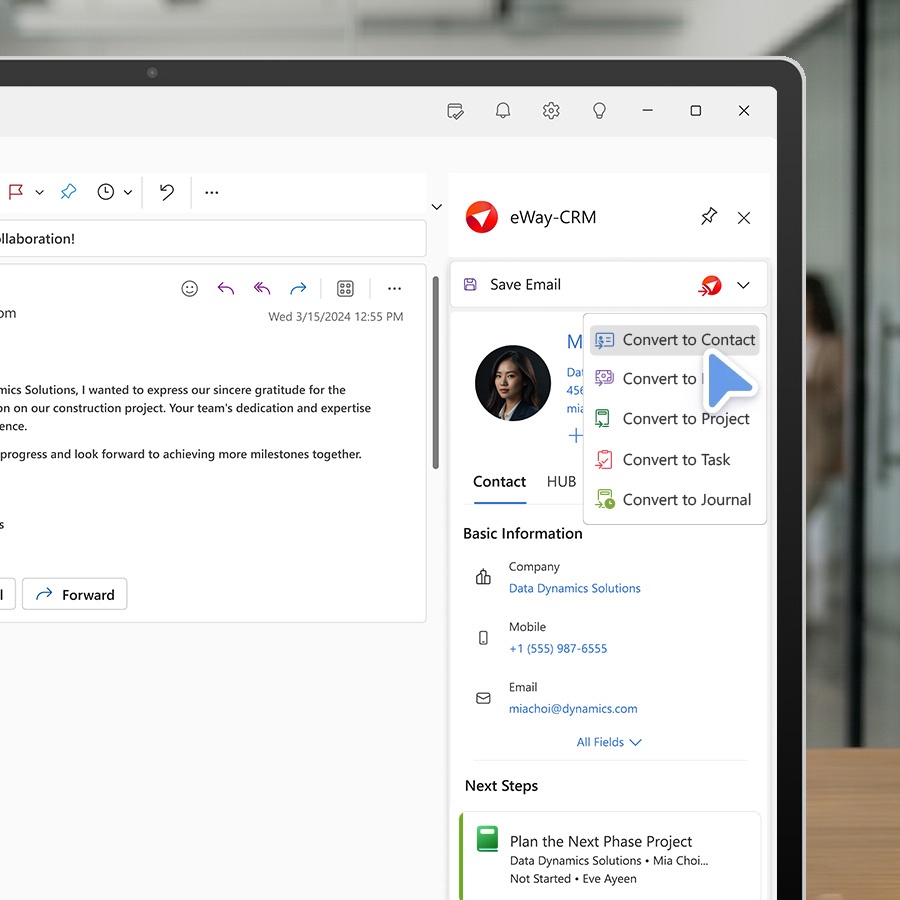Expand the flag options dropdown arrow
900x900 pixels.
pos(40,192)
